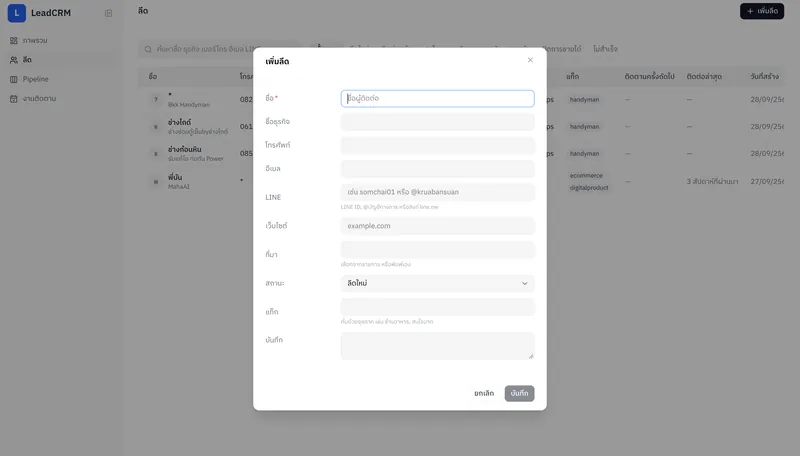Click the Pipeline board icon in sidebar
The width and height of the screenshot is (800, 456).
tap(14, 79)
